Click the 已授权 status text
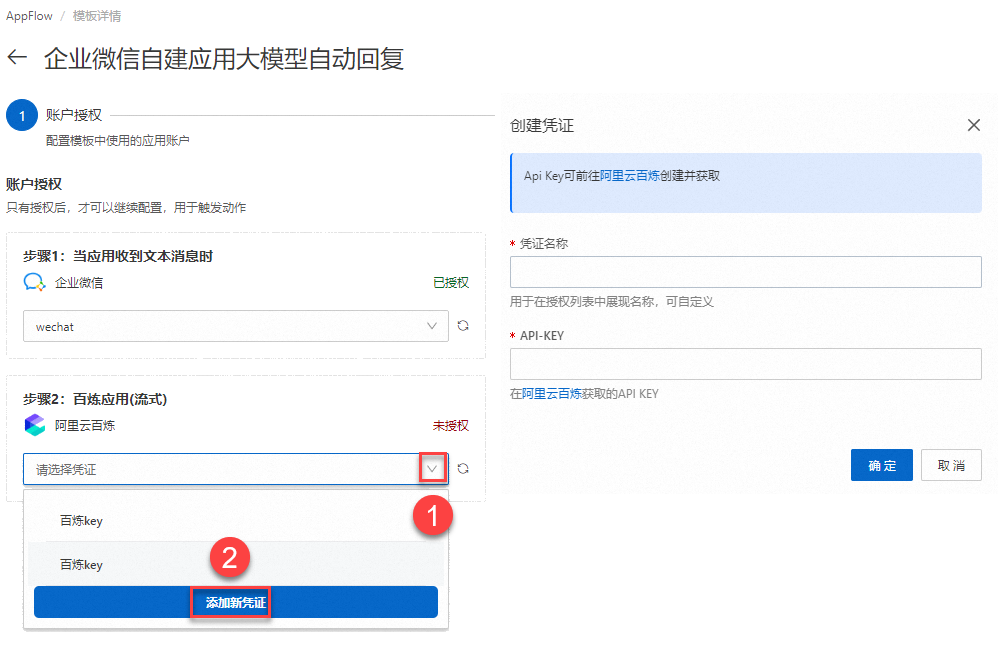 (451, 283)
